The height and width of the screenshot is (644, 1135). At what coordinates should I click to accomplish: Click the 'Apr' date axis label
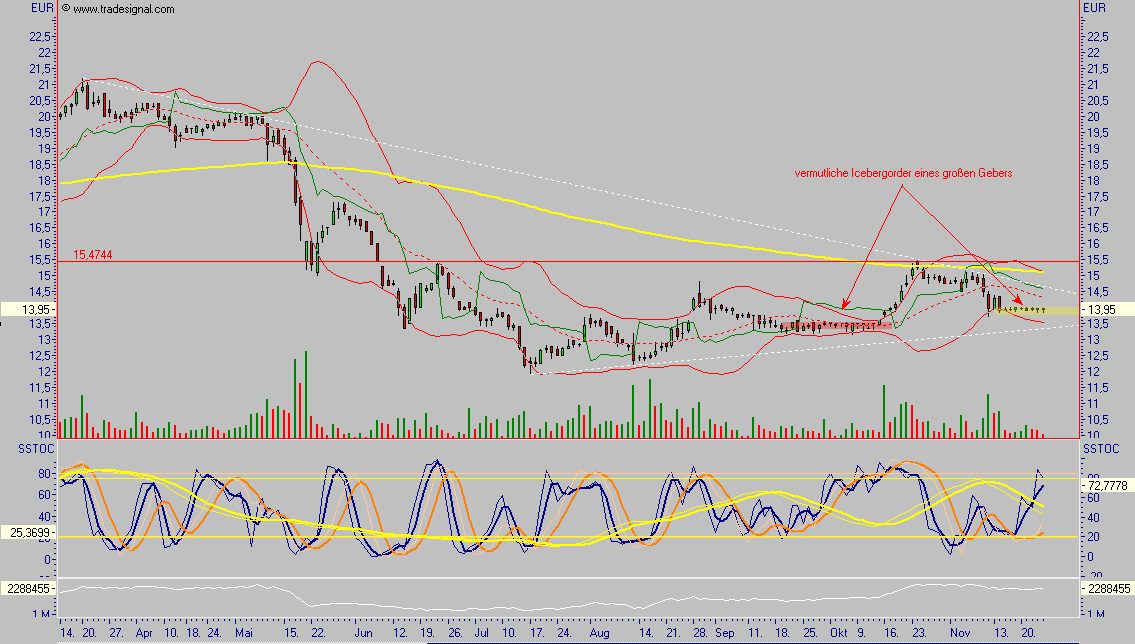click(x=144, y=632)
